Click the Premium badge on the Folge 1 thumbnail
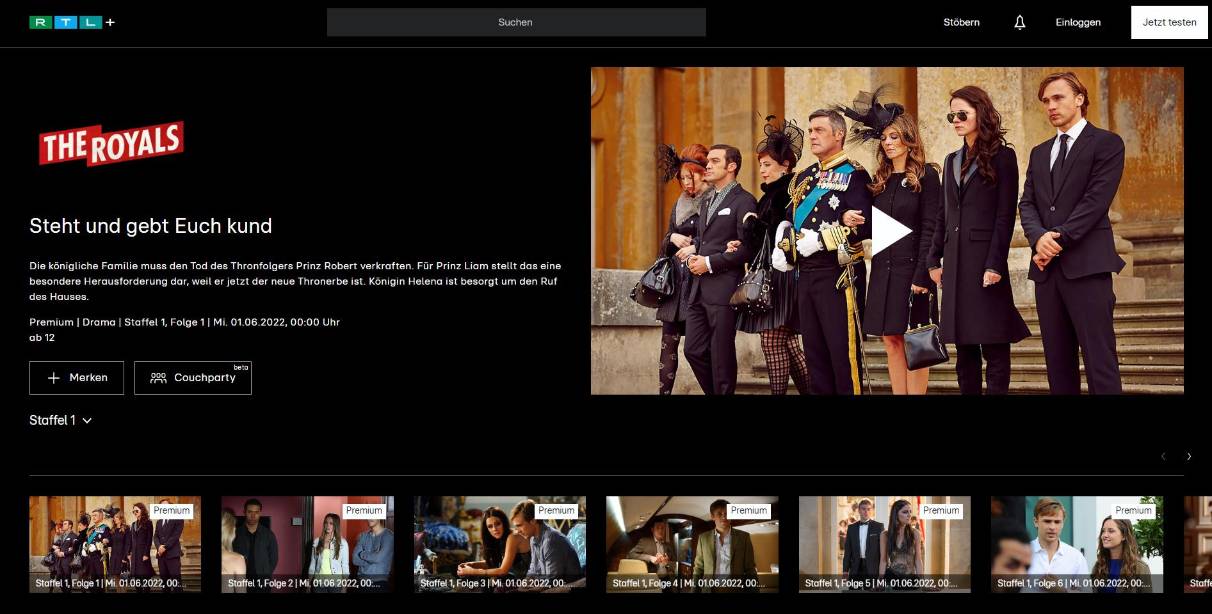This screenshot has height=614, width=1212. click(171, 510)
